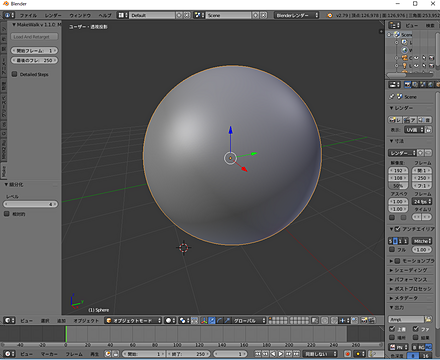Open the オブジェクト menu in viewport header

[86, 321]
